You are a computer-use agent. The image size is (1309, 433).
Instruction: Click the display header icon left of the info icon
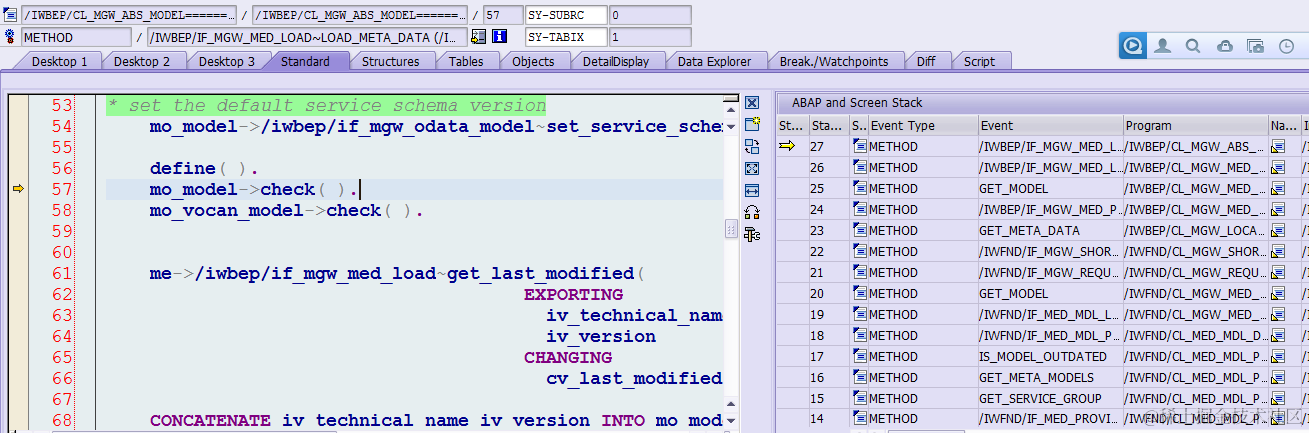tap(478, 37)
